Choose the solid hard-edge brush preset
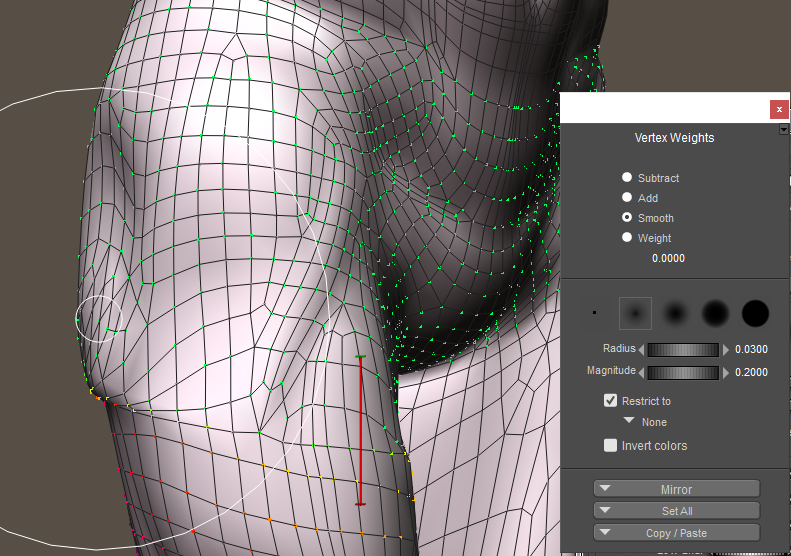This screenshot has width=791, height=556. 755,313
